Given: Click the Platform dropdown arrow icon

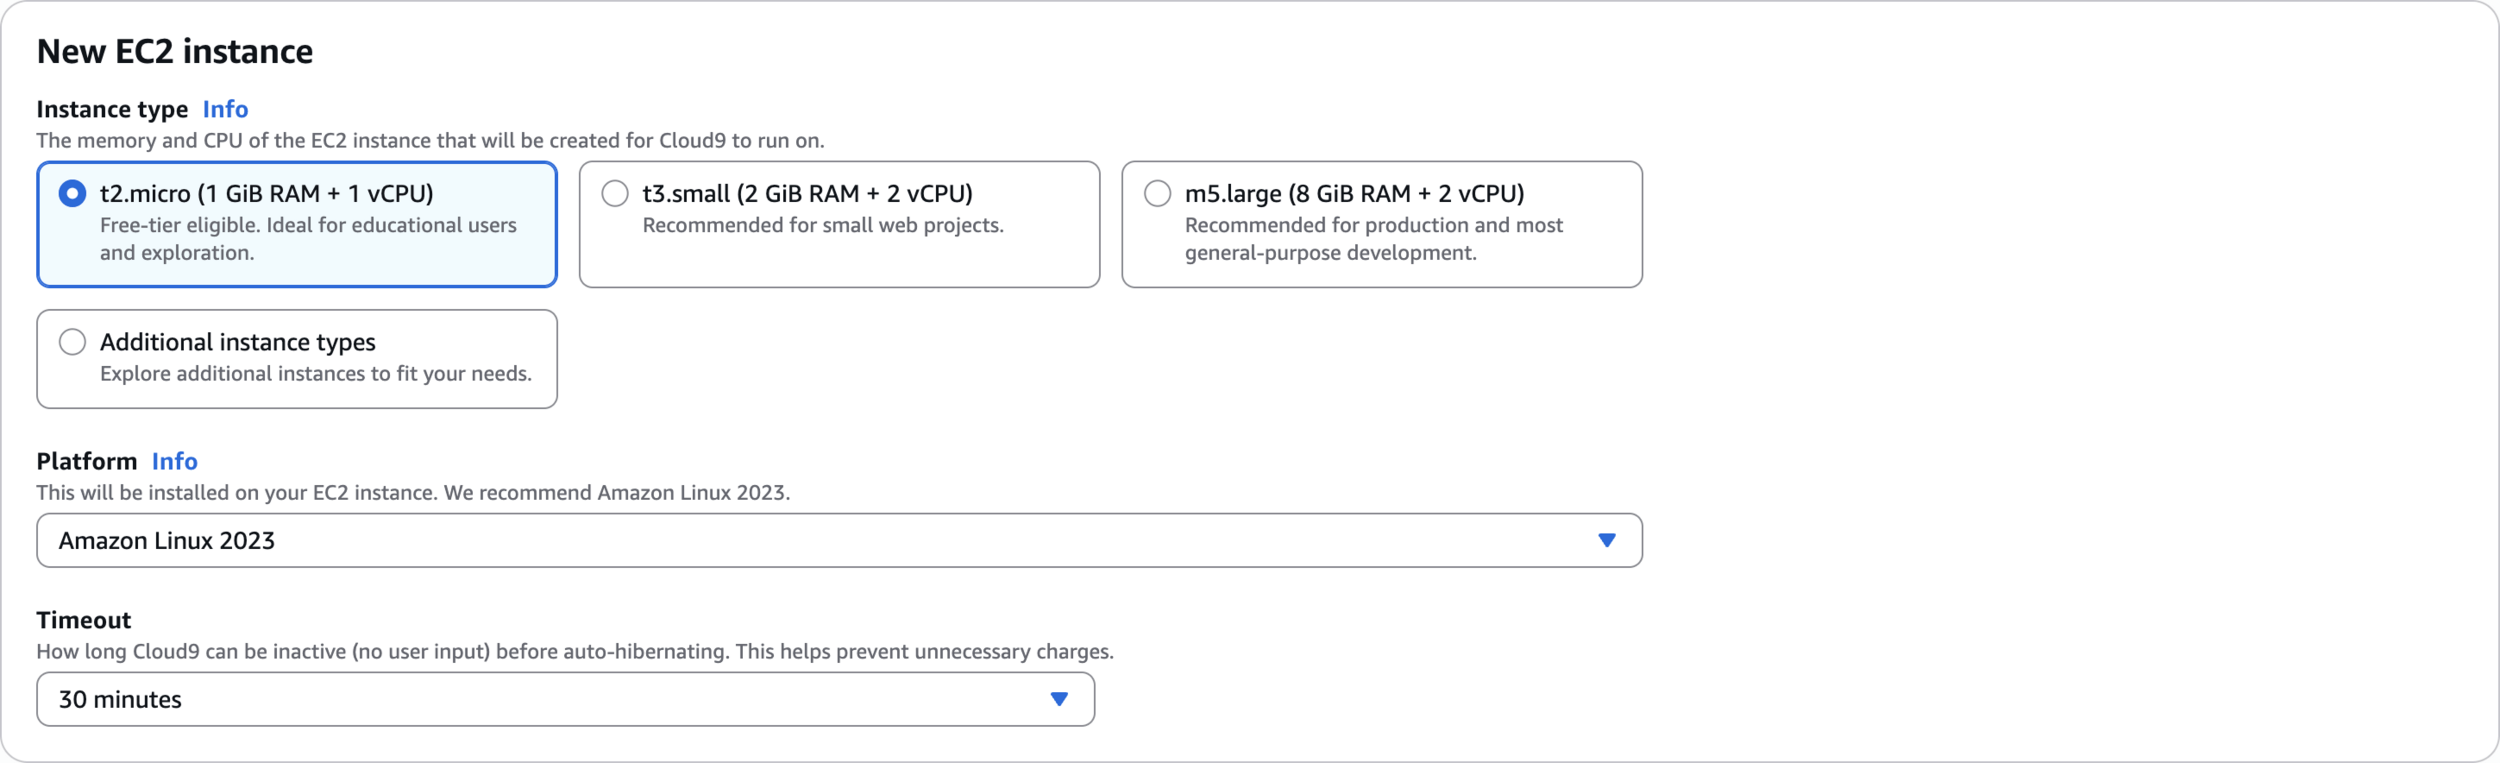Looking at the screenshot, I should tap(1606, 541).
